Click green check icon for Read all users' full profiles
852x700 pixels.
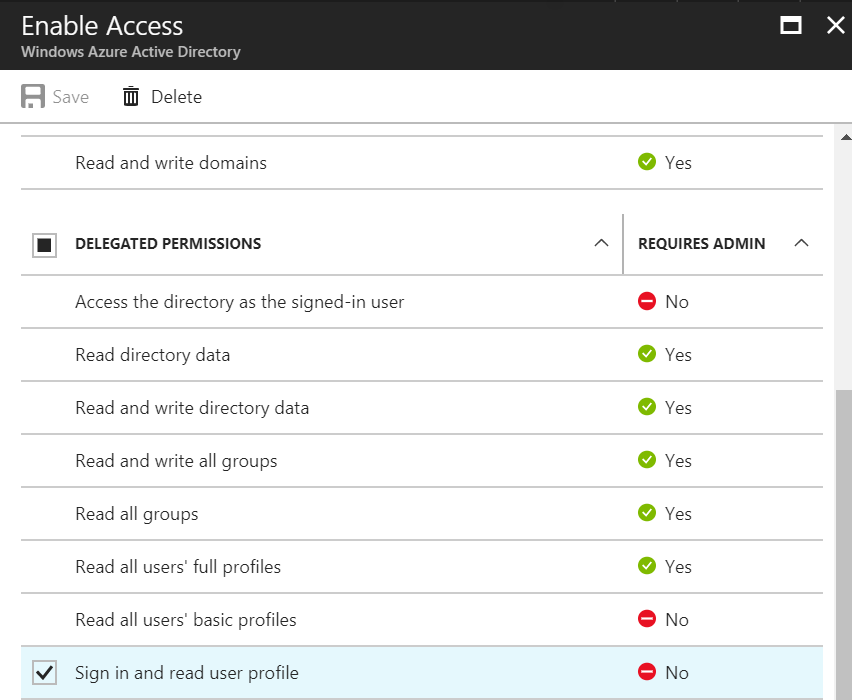coord(647,566)
